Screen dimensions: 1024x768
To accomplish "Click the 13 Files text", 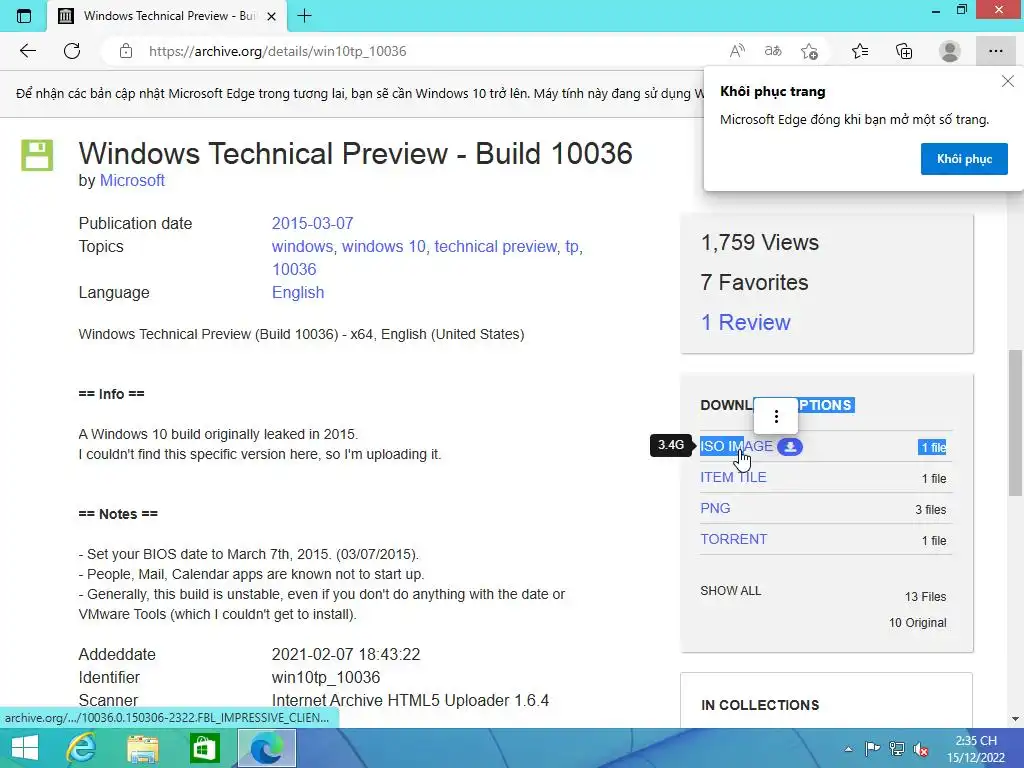I will point(925,597).
